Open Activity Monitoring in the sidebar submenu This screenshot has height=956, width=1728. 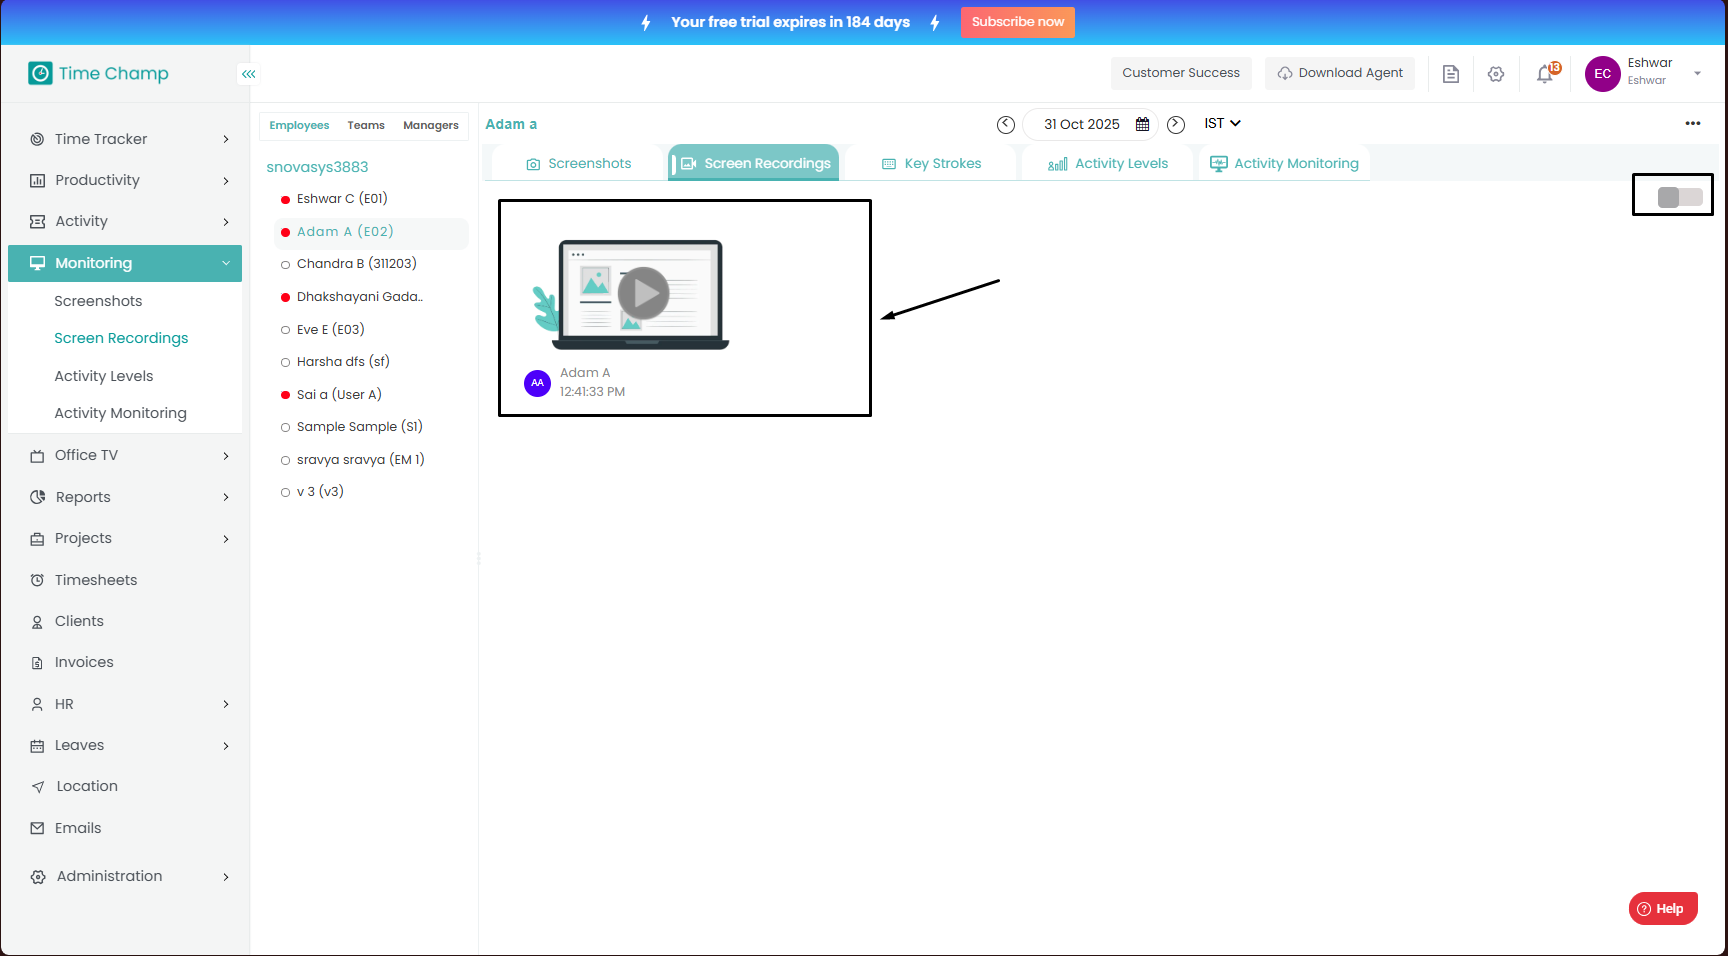(120, 413)
